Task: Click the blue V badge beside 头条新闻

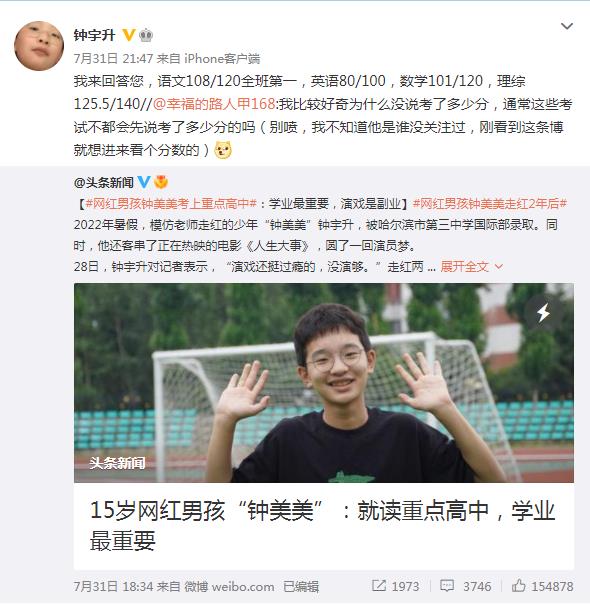Action: 144,182
